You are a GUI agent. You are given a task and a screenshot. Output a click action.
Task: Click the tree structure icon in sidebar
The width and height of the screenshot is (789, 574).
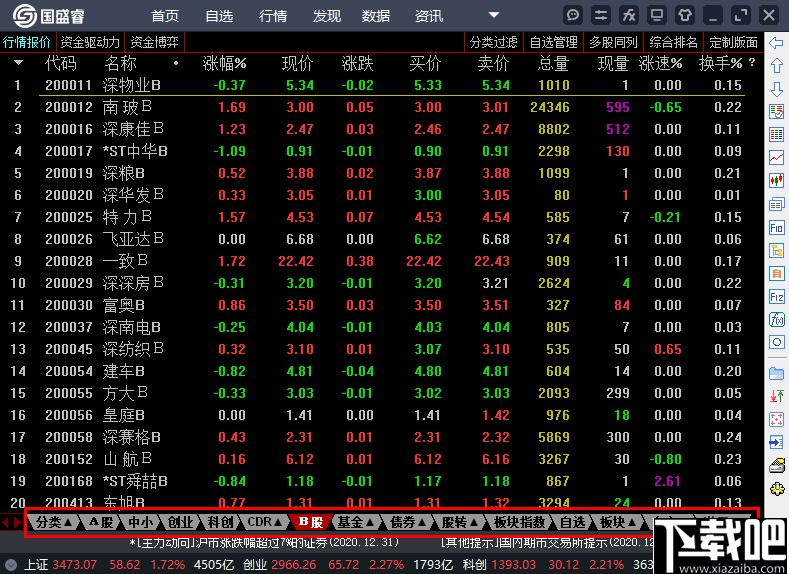776,250
